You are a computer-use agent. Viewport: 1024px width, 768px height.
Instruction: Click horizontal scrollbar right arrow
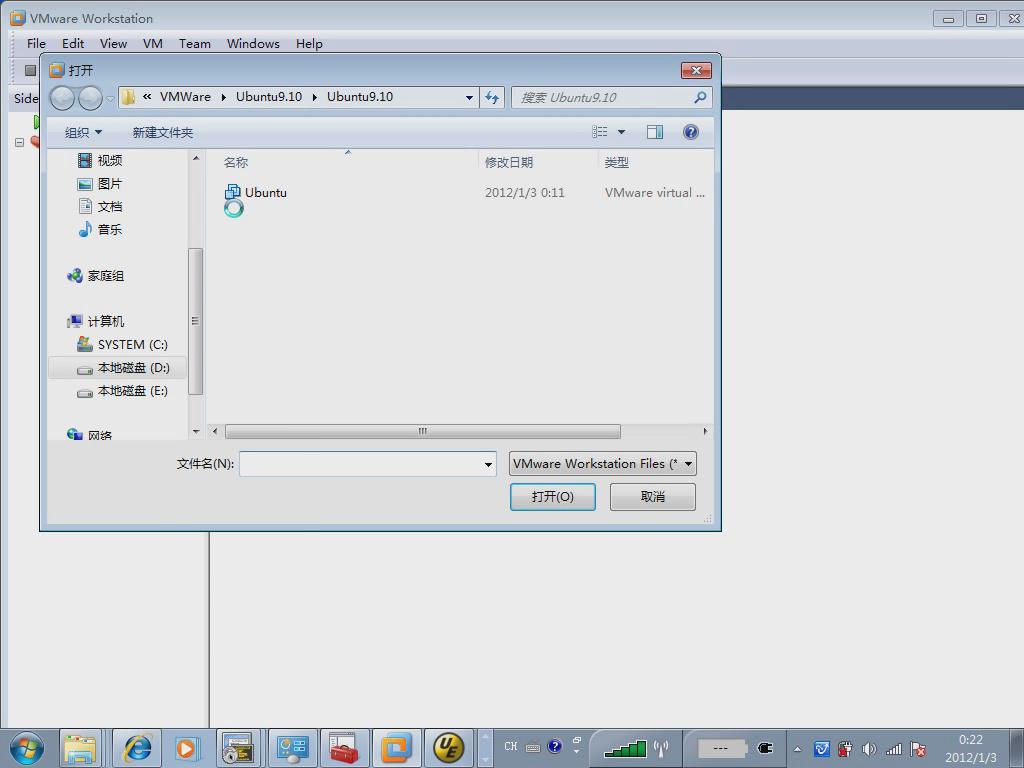pos(705,432)
